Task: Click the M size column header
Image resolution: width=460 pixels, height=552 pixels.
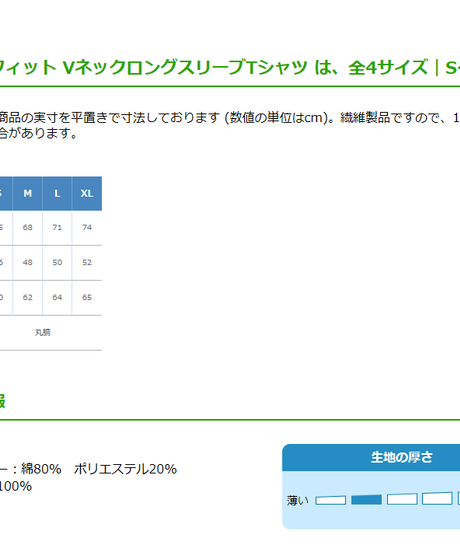Action: pyautogui.click(x=27, y=193)
